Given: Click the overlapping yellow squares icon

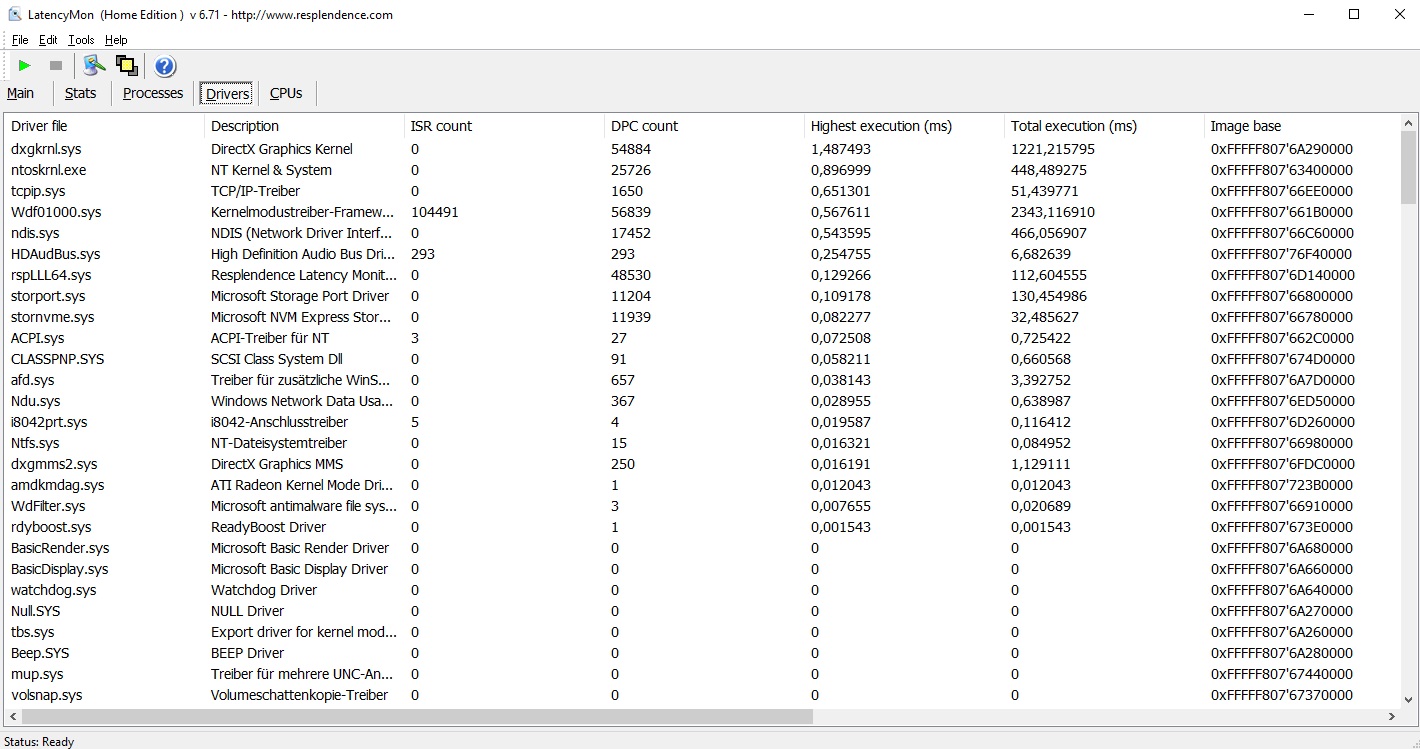Looking at the screenshot, I should 127,66.
